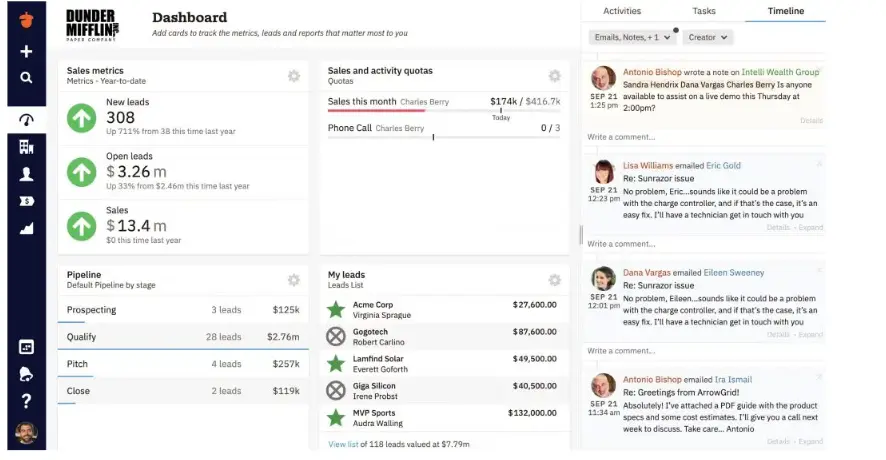
Task: Click Dana Vargas avatar photo
Action: point(603,279)
